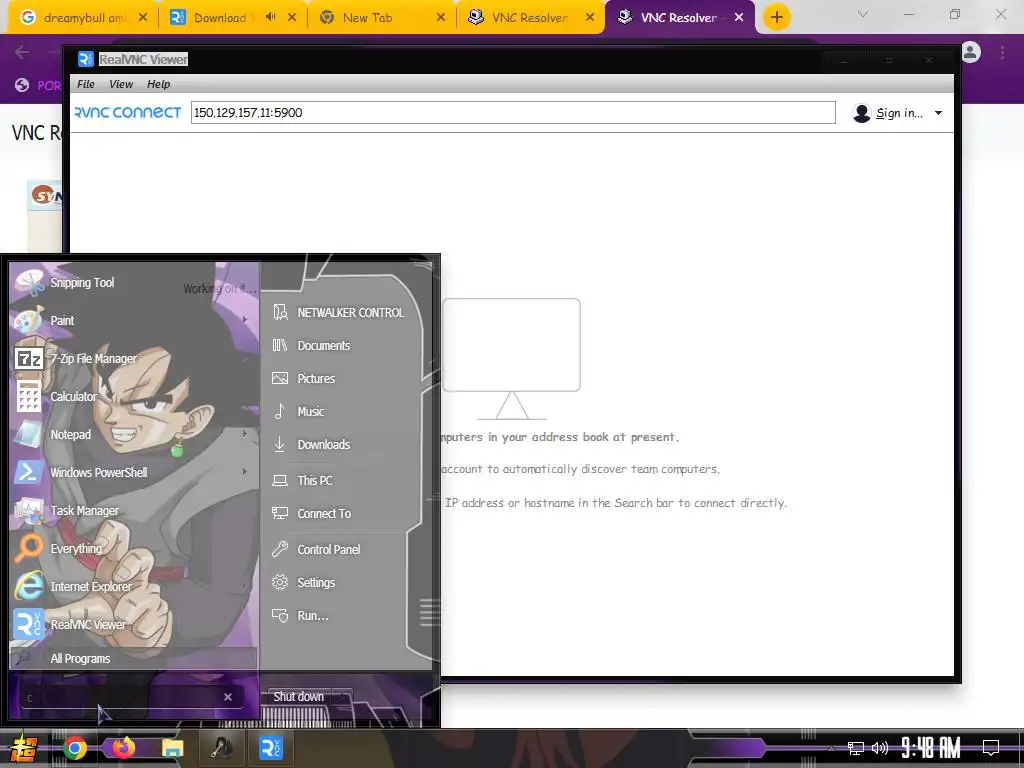
Task: Clear the start menu search box
Action: coord(228,697)
